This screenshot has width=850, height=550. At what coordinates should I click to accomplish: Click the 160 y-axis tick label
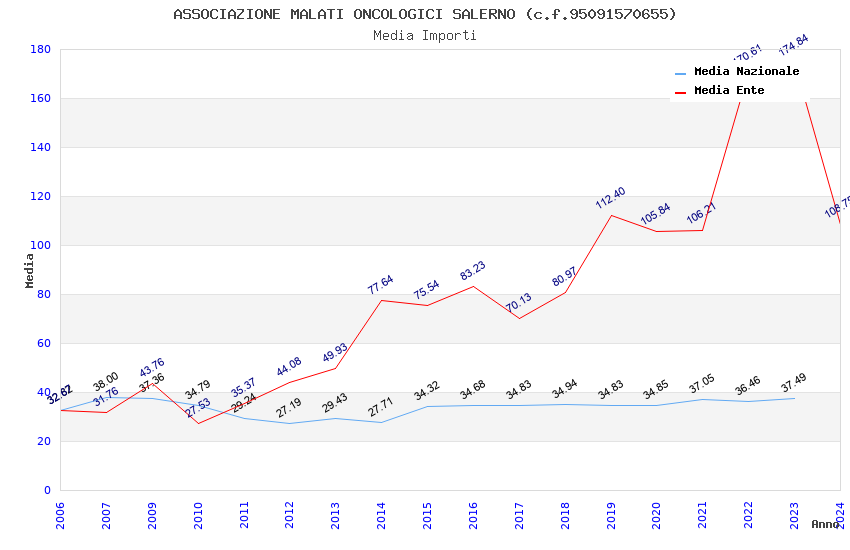pyautogui.click(x=41, y=98)
